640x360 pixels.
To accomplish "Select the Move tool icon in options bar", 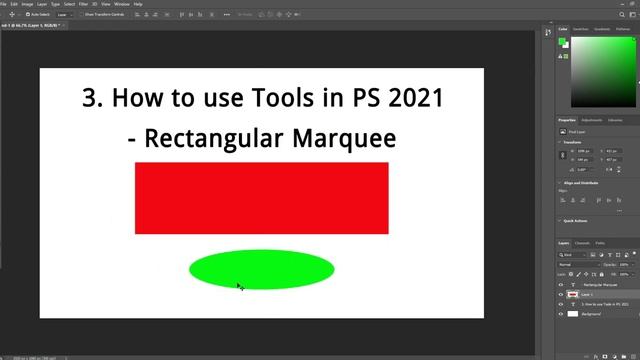I will (12, 14).
